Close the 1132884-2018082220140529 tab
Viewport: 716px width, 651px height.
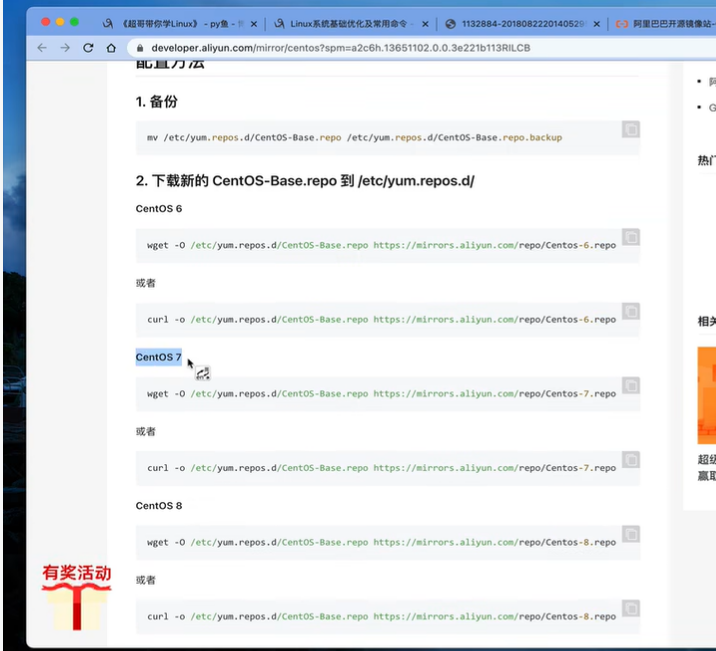[596, 24]
